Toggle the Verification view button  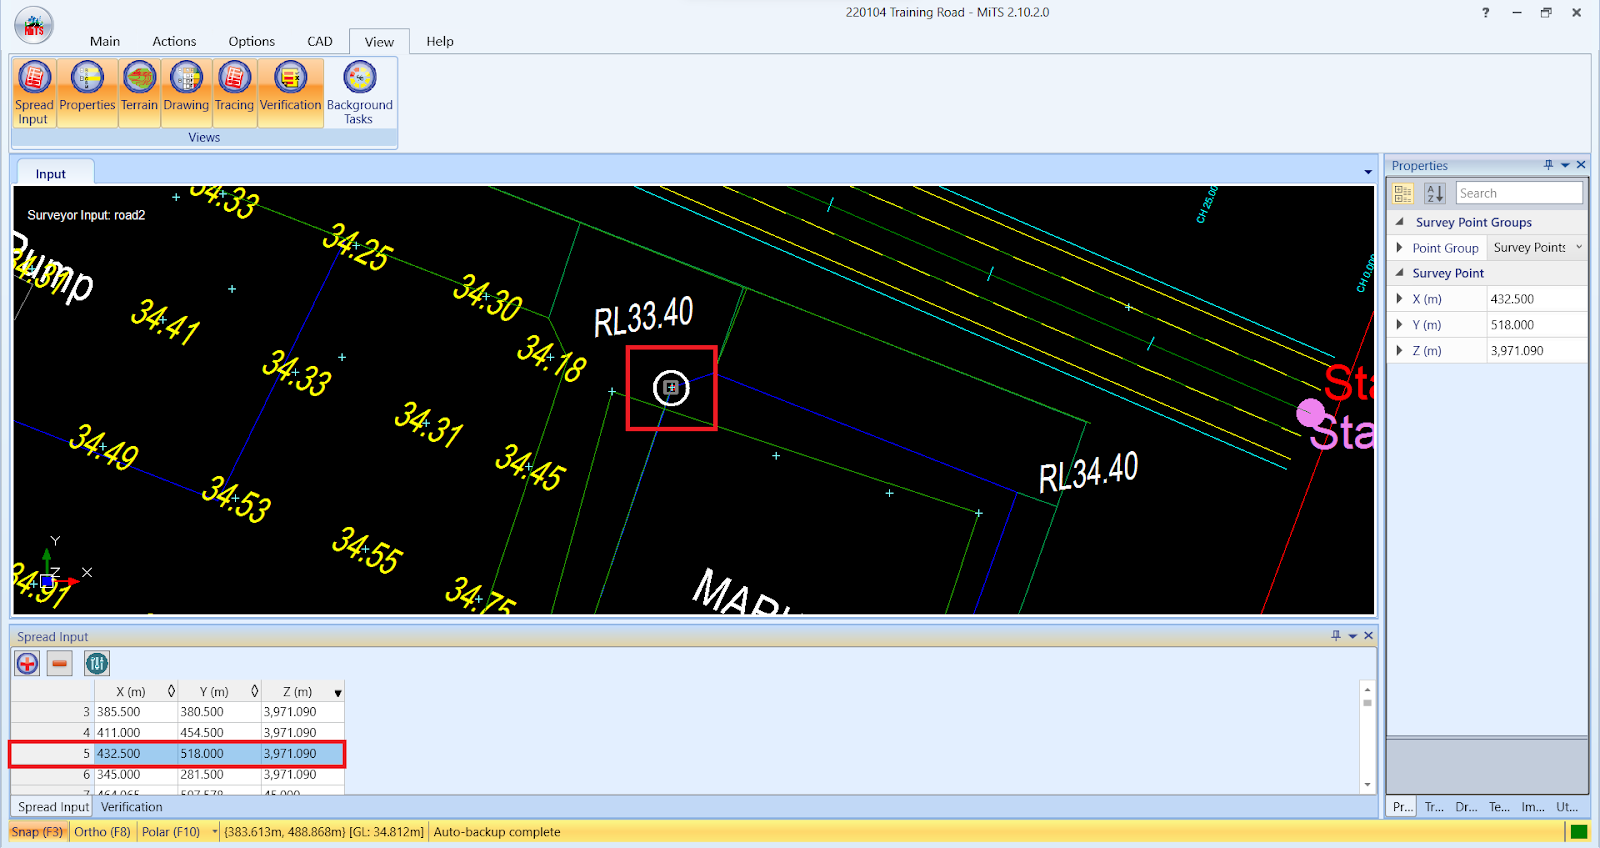coord(290,92)
